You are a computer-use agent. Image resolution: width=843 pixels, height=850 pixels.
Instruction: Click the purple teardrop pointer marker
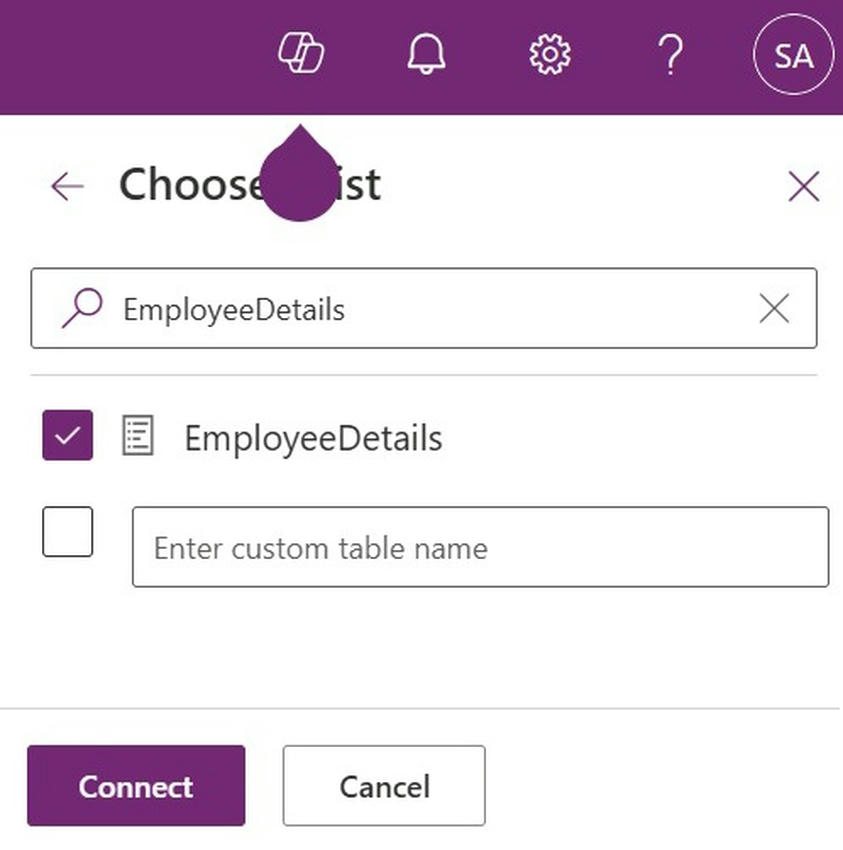pyautogui.click(x=300, y=173)
